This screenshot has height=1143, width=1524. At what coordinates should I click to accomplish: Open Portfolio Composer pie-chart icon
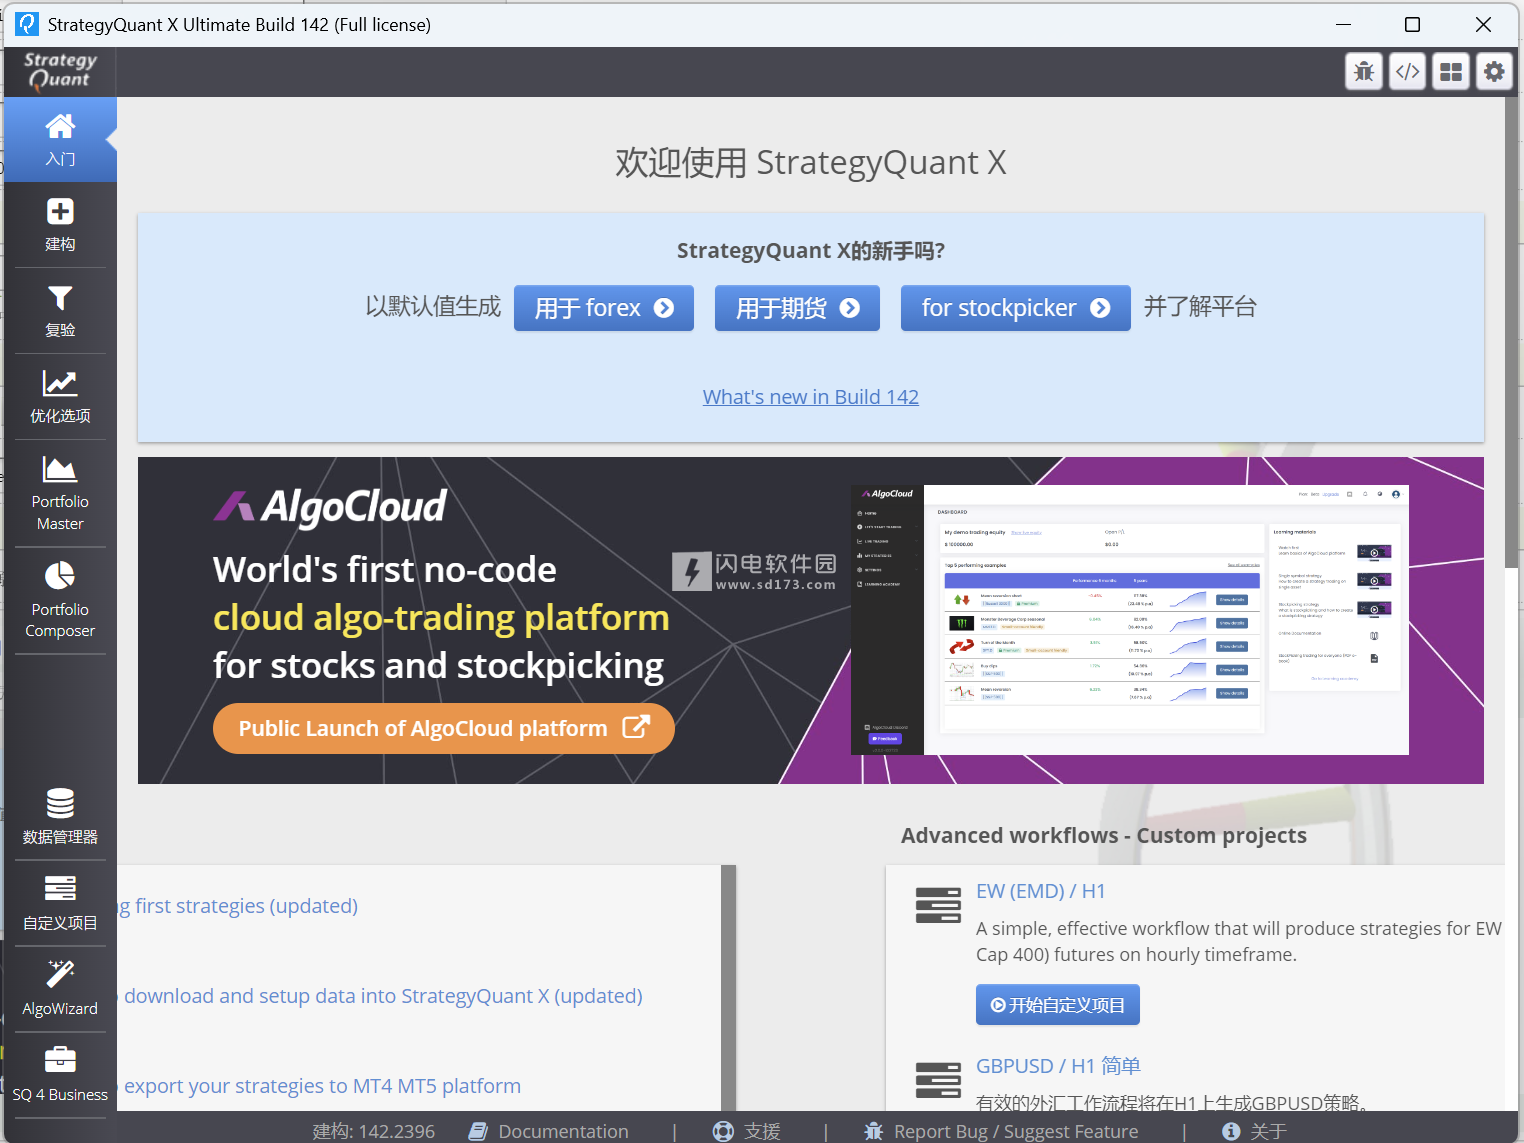(60, 601)
